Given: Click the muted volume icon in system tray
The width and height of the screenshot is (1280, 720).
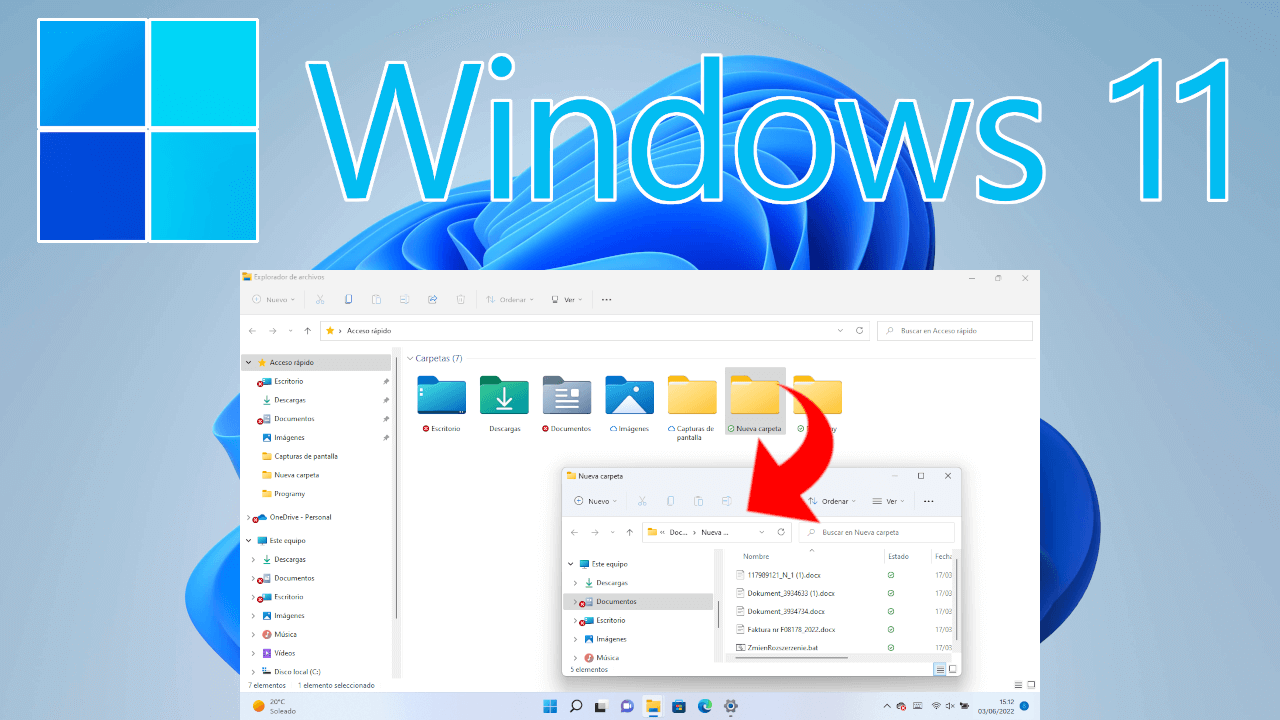Looking at the screenshot, I should (x=951, y=705).
